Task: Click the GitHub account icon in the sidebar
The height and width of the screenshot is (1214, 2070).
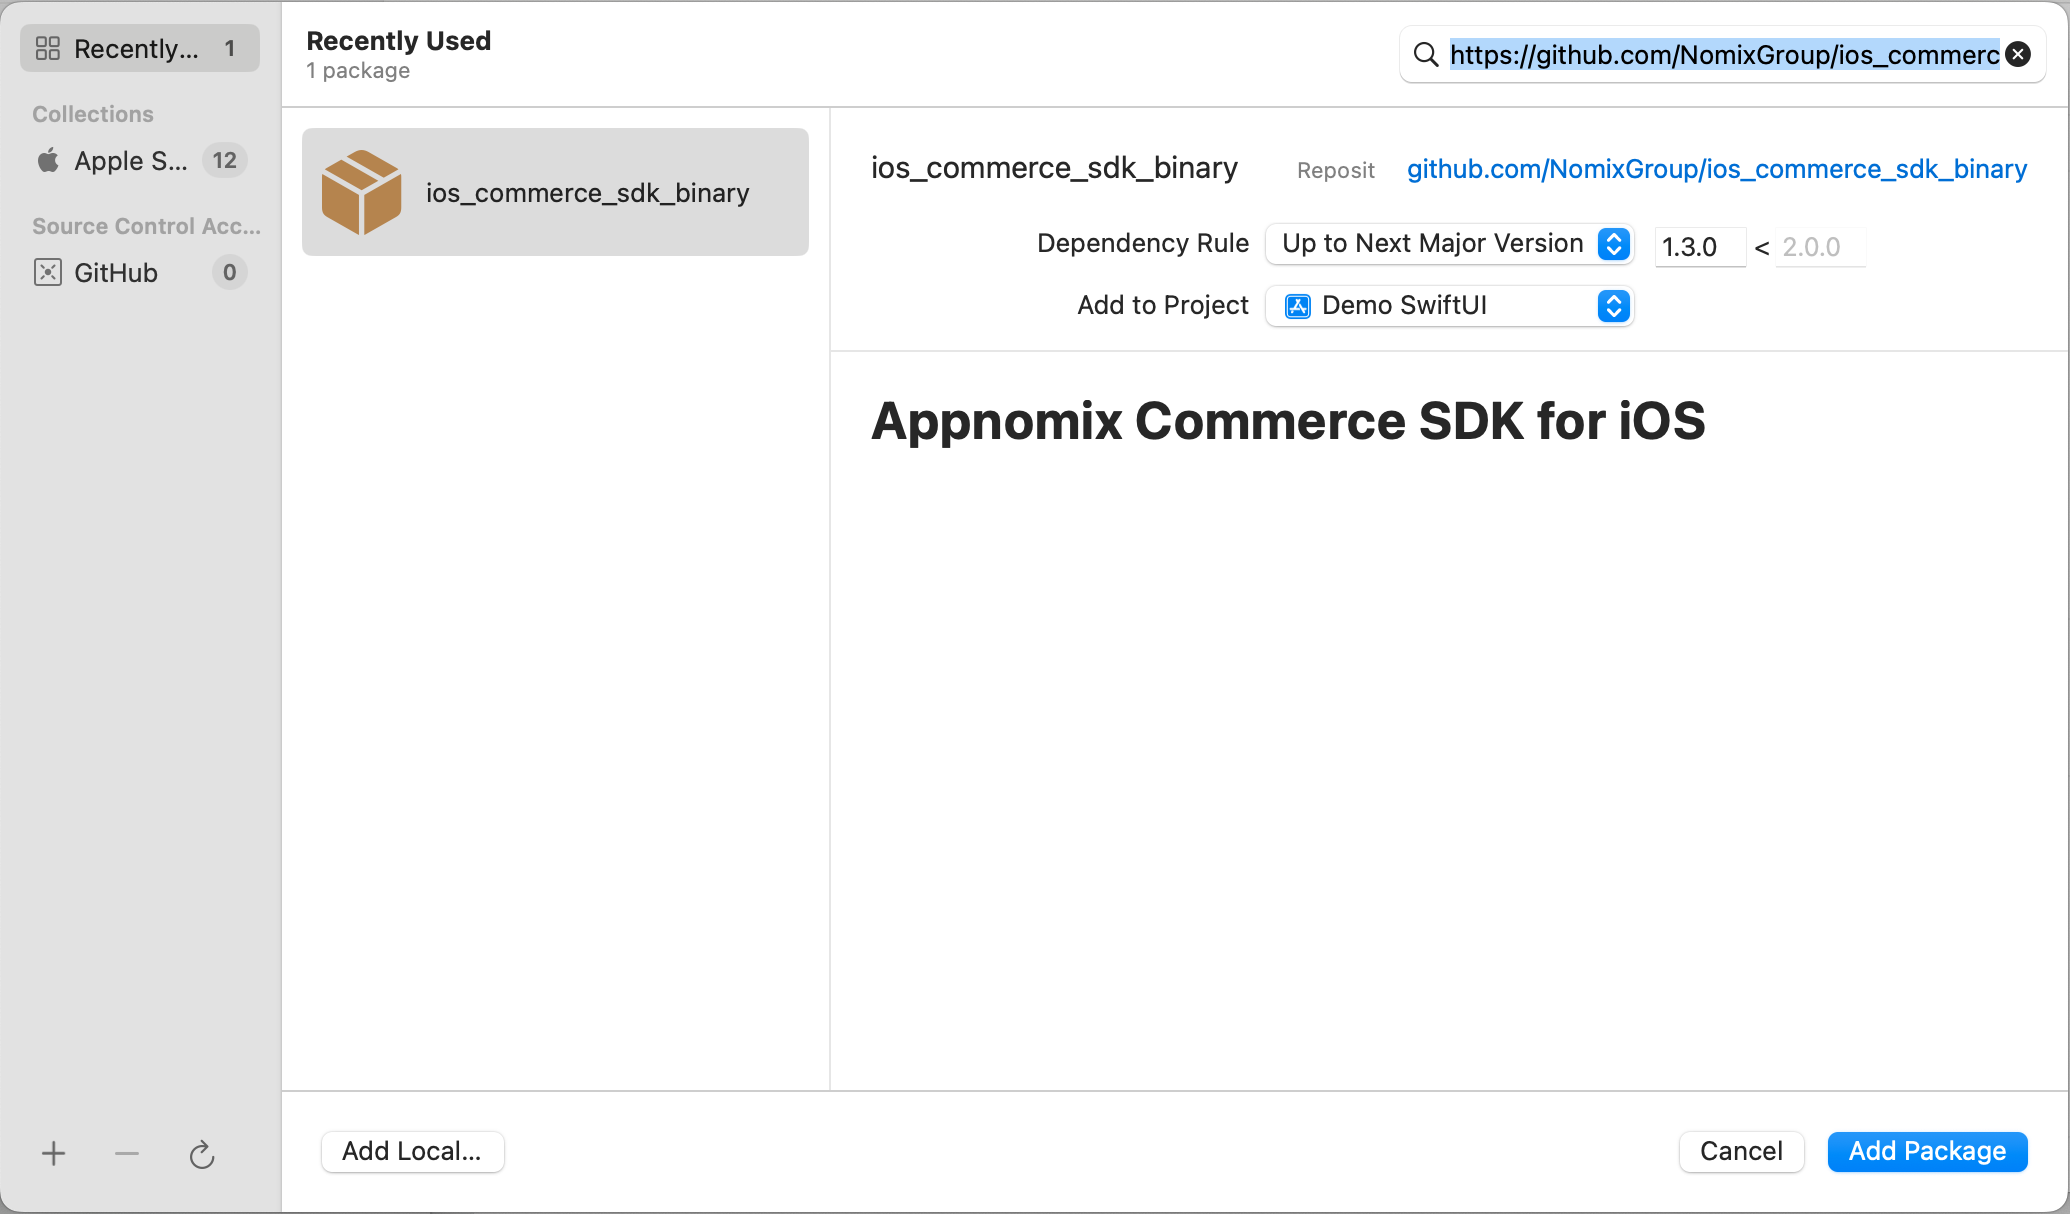Action: coord(48,272)
